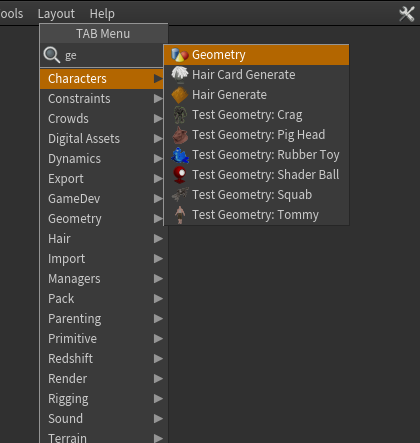420x443 pixels.
Task: Click the Crag test geometry icon
Action: 180,115
